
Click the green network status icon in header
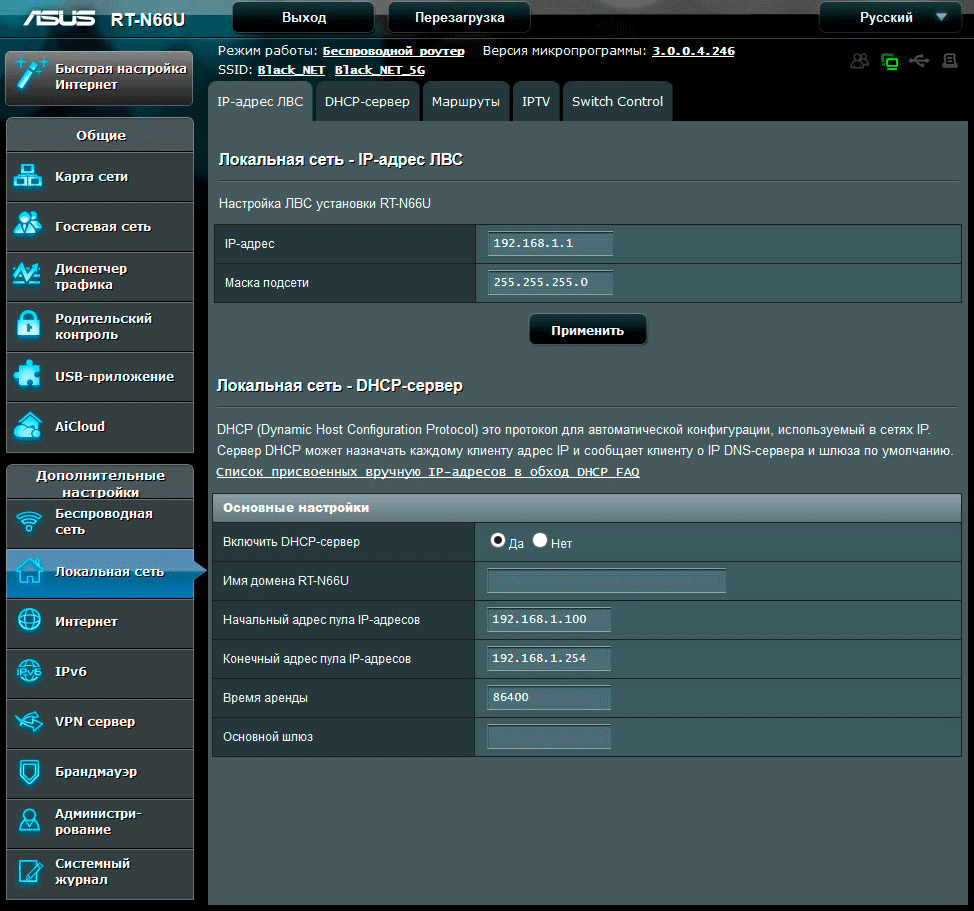[890, 61]
